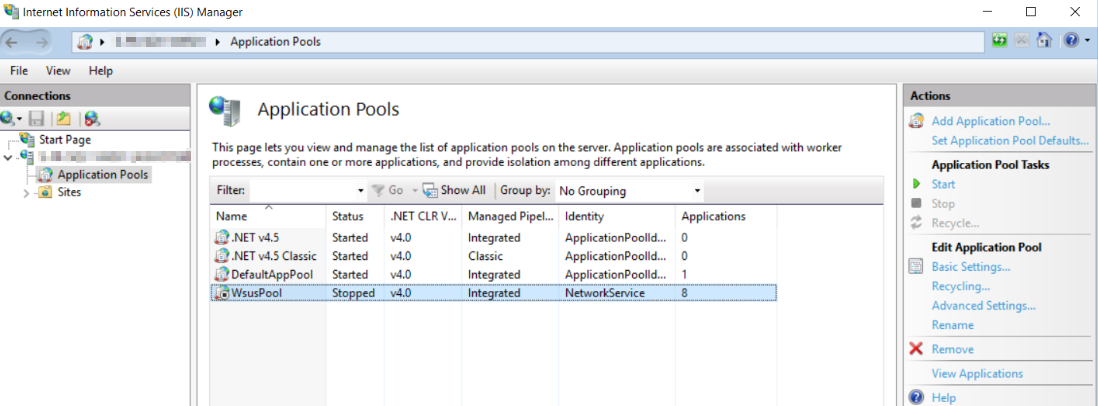The image size is (1098, 406).
Task: Sort by the Identity column header
Action: tap(616, 216)
